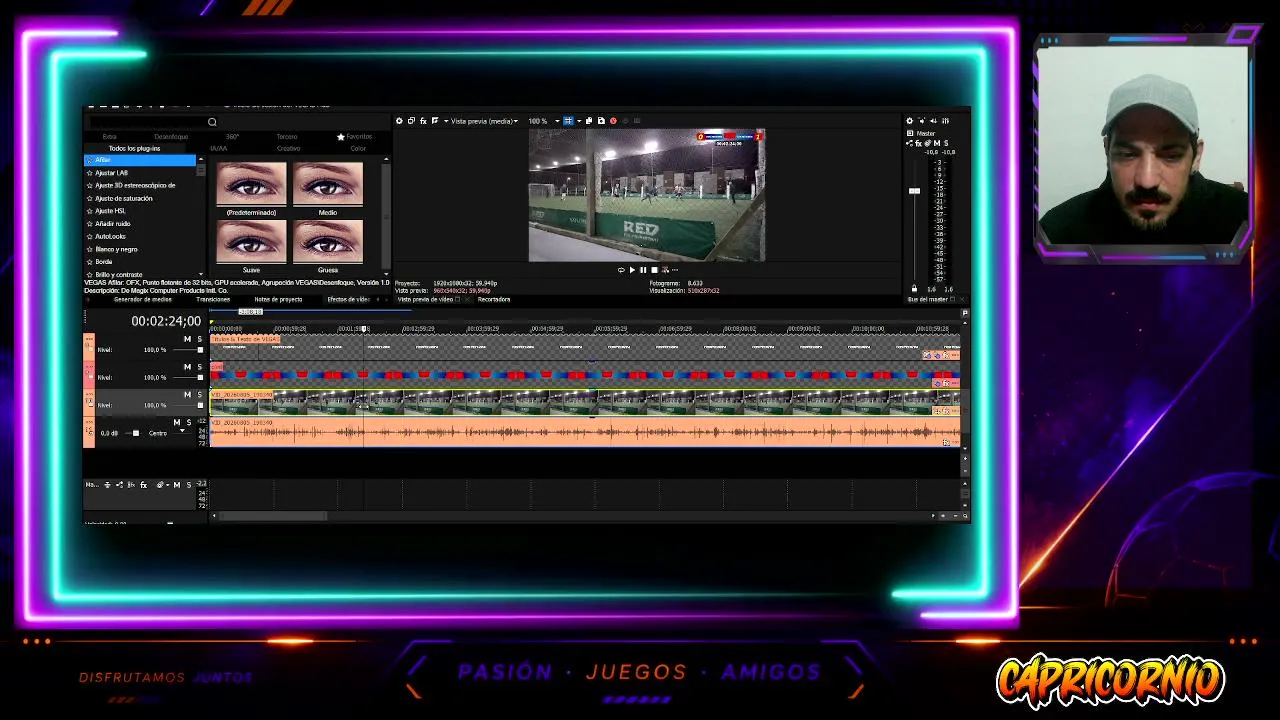Switch to the Recortadora tab

point(494,299)
